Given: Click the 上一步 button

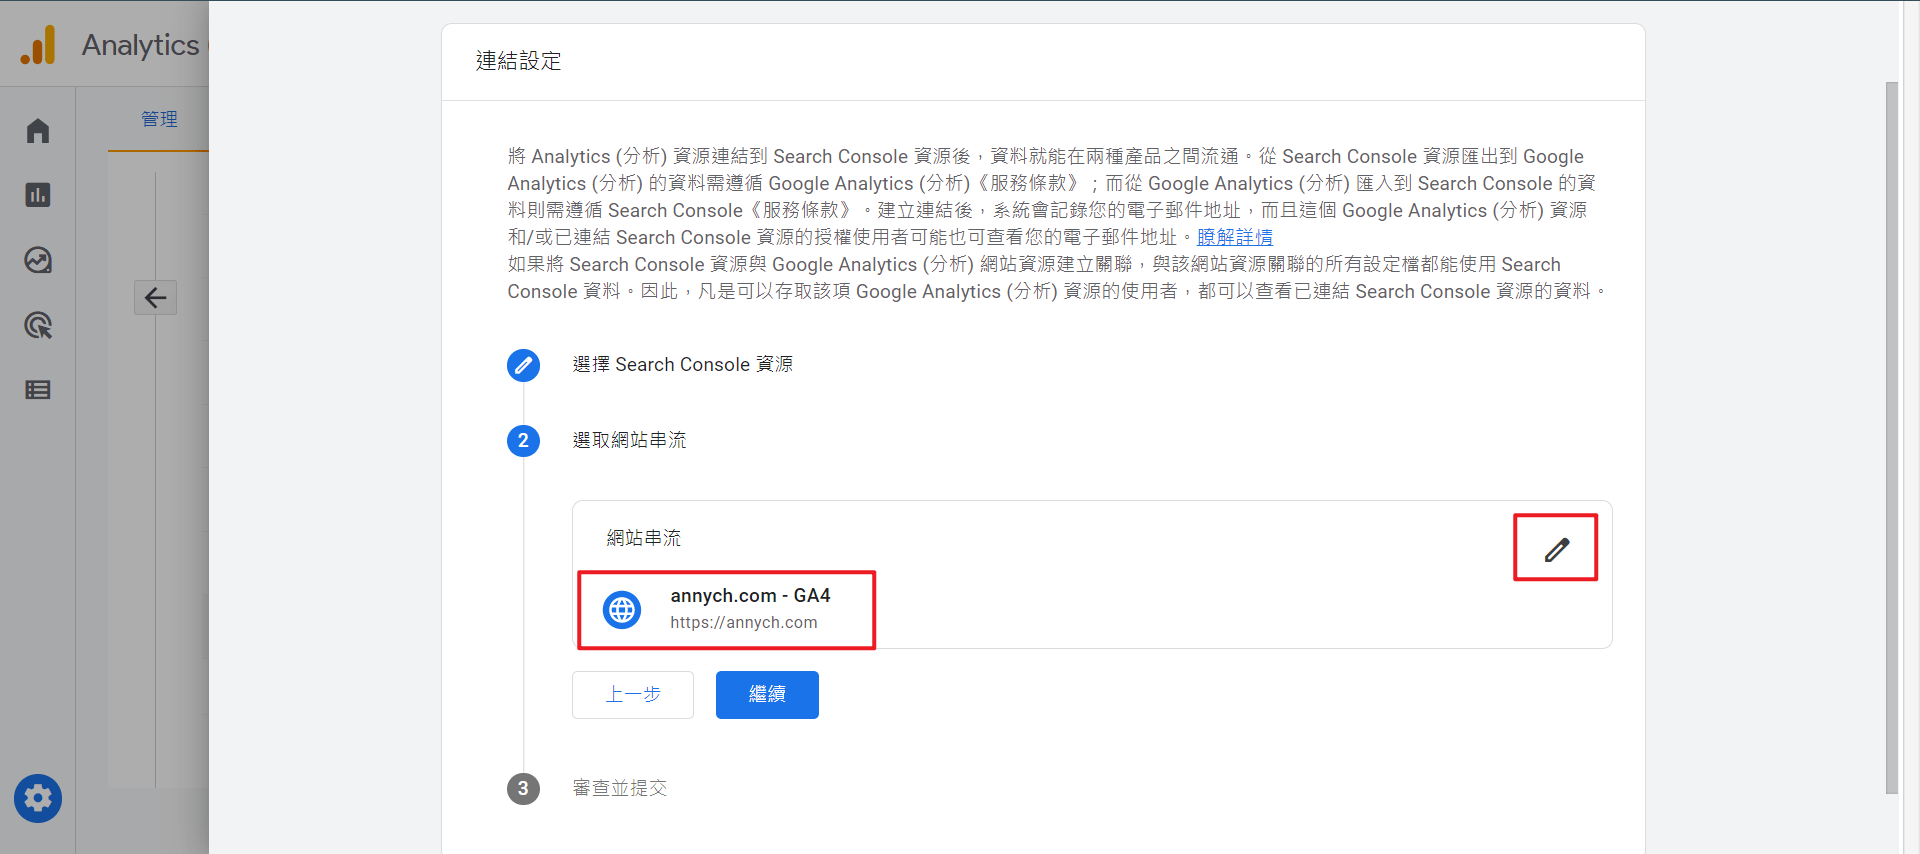Looking at the screenshot, I should pyautogui.click(x=633, y=694).
